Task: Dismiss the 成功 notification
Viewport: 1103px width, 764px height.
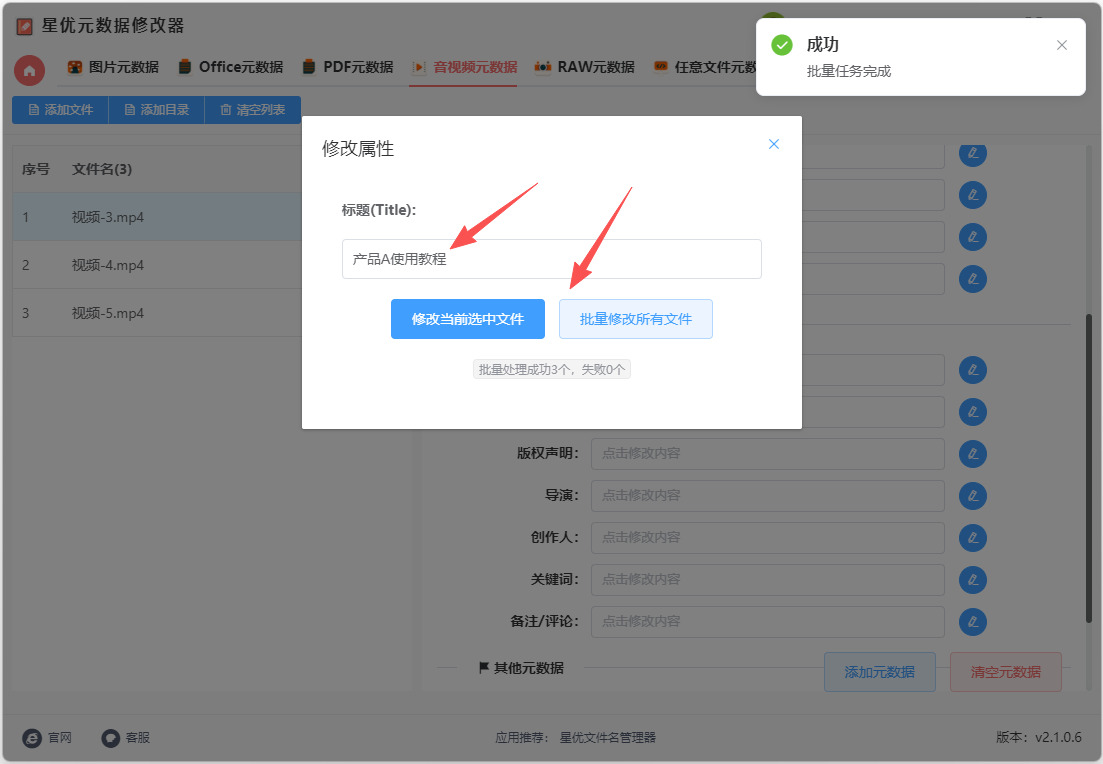Action: click(x=1061, y=45)
